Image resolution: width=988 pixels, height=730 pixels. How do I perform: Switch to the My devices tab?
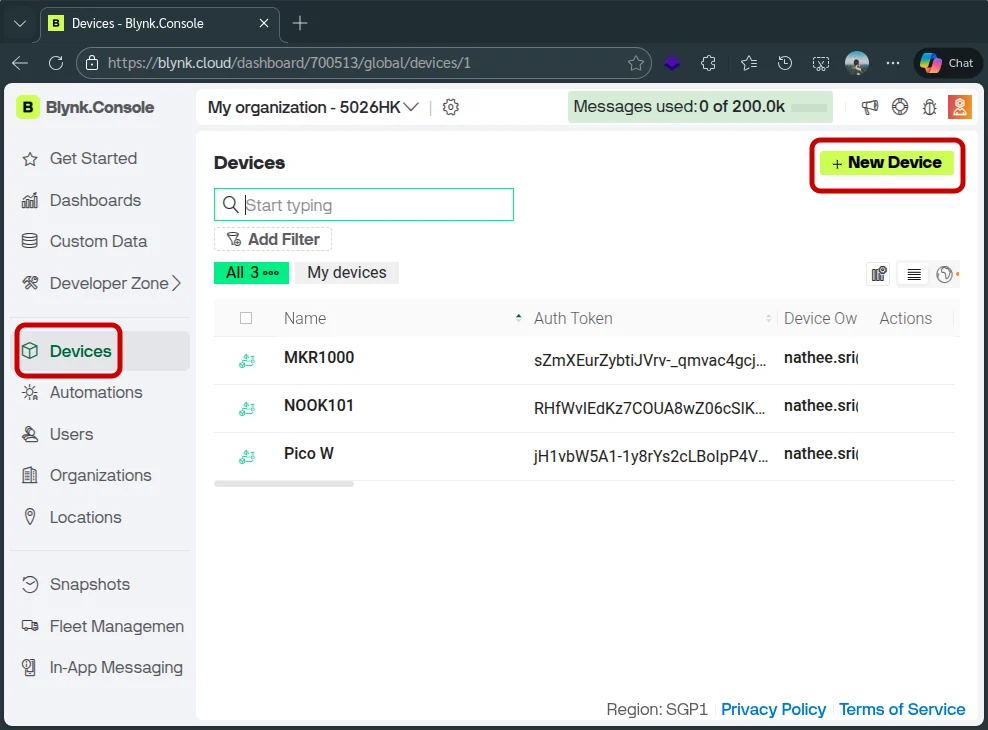(346, 272)
